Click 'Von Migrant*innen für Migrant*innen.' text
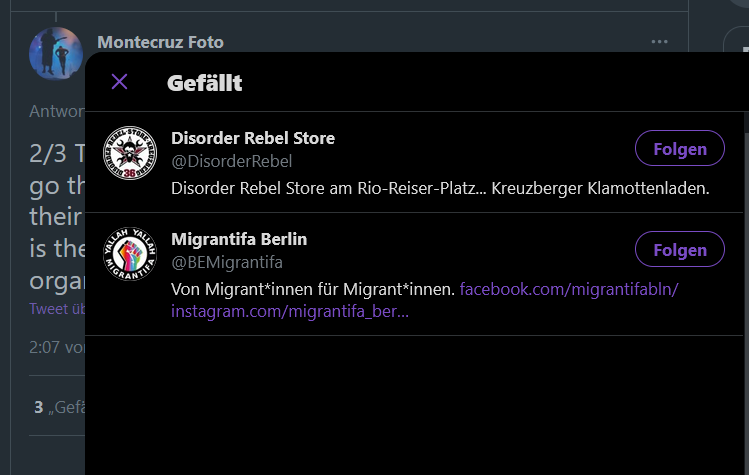 pos(313,289)
